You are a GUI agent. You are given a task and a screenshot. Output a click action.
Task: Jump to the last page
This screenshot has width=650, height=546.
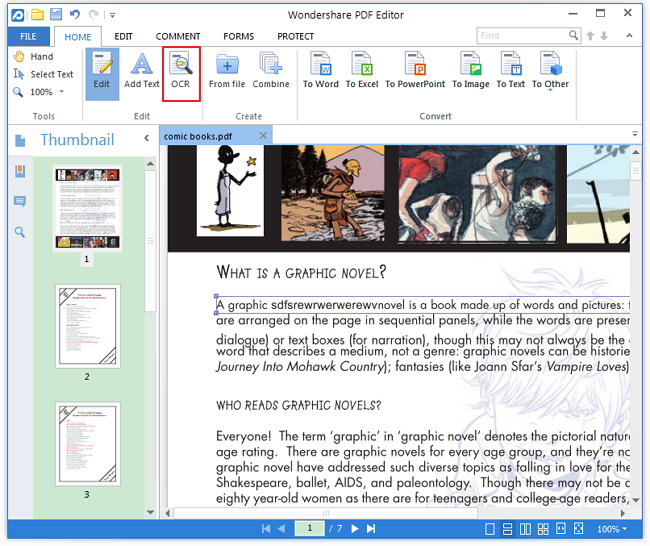tap(371, 529)
